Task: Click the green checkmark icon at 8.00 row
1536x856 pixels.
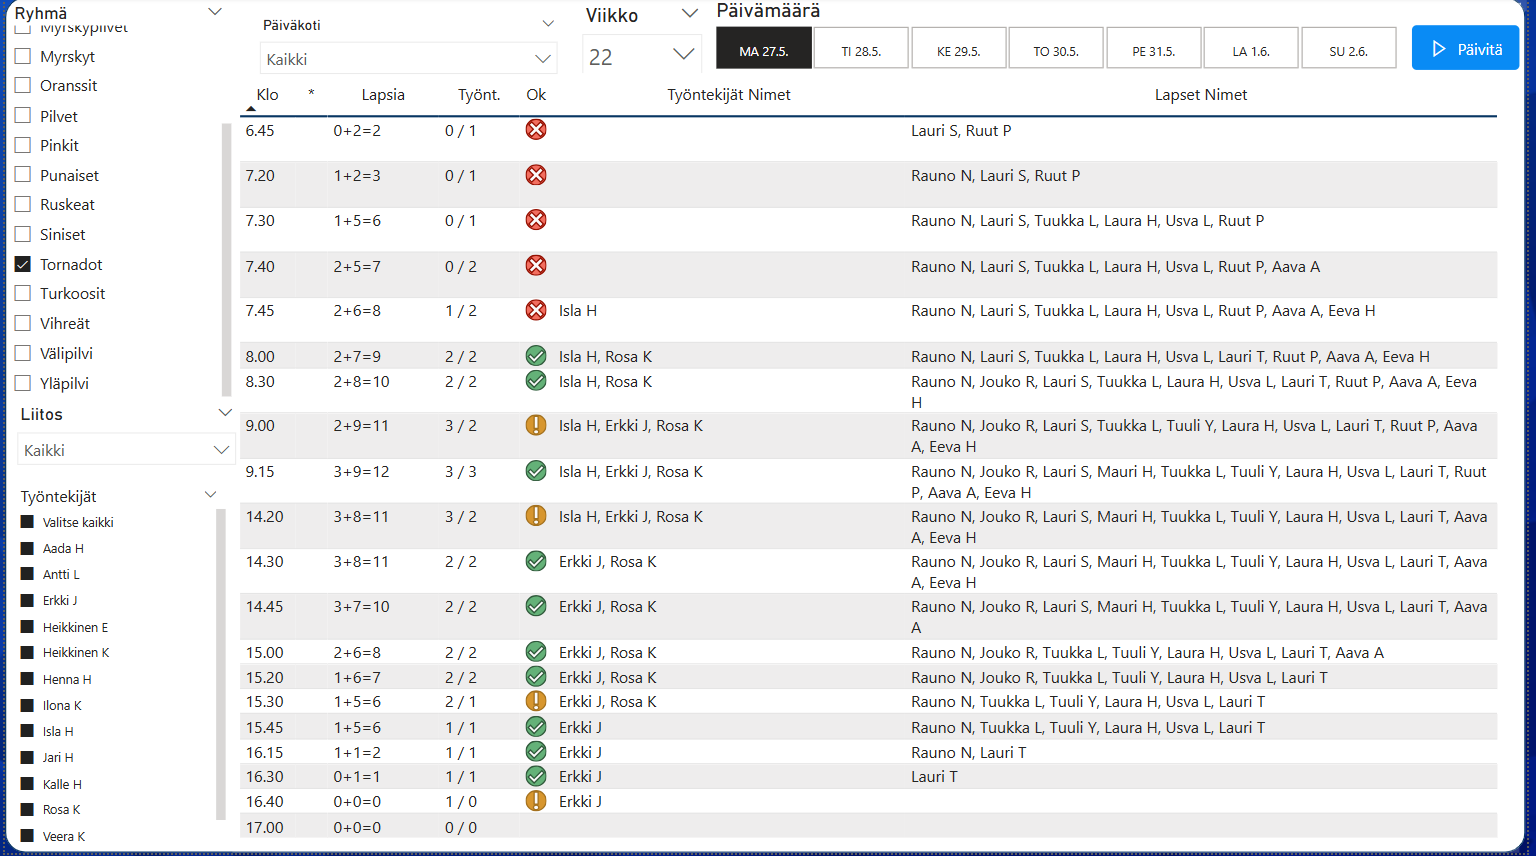Action: click(536, 356)
